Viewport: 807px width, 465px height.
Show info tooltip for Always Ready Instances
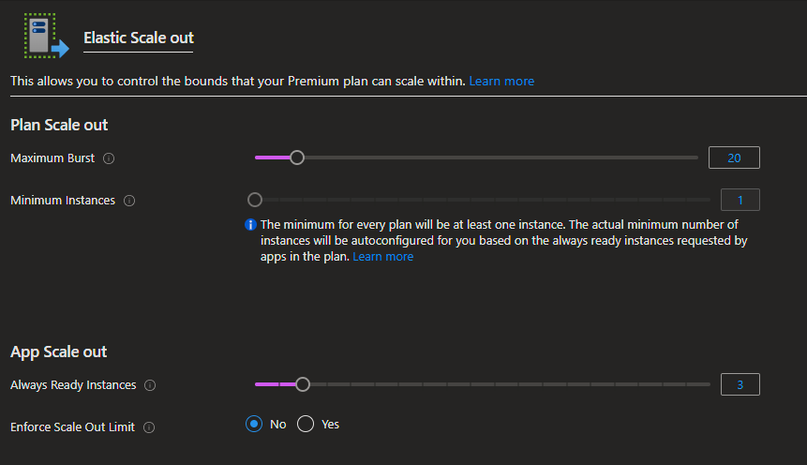[x=150, y=385]
